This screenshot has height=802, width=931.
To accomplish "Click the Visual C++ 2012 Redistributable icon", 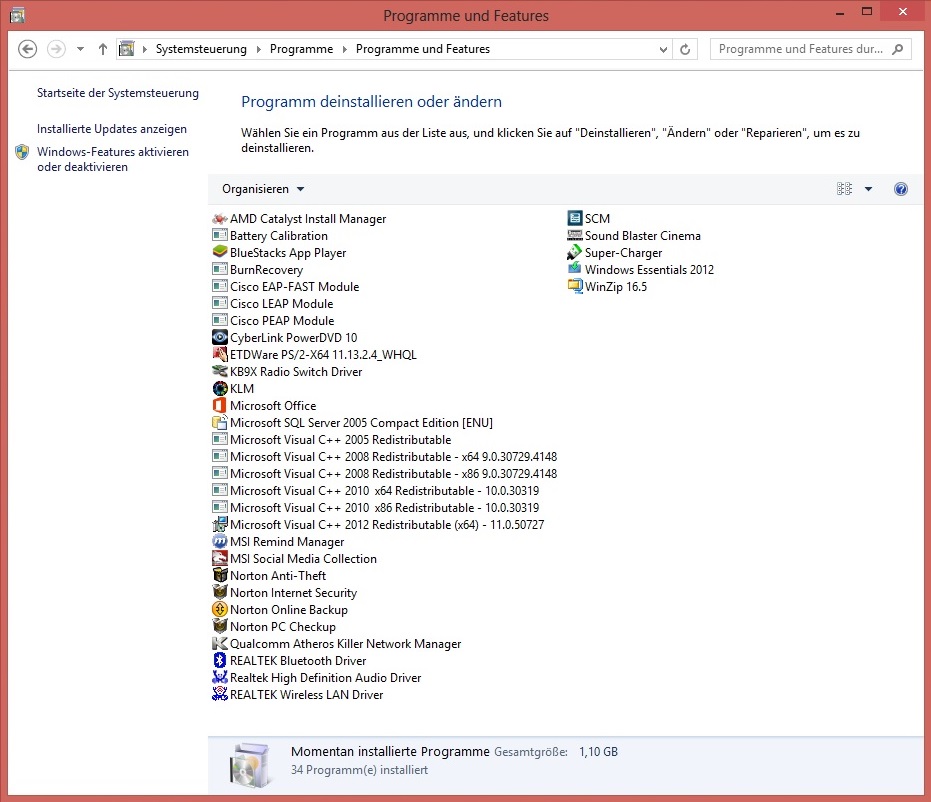I will (x=220, y=525).
